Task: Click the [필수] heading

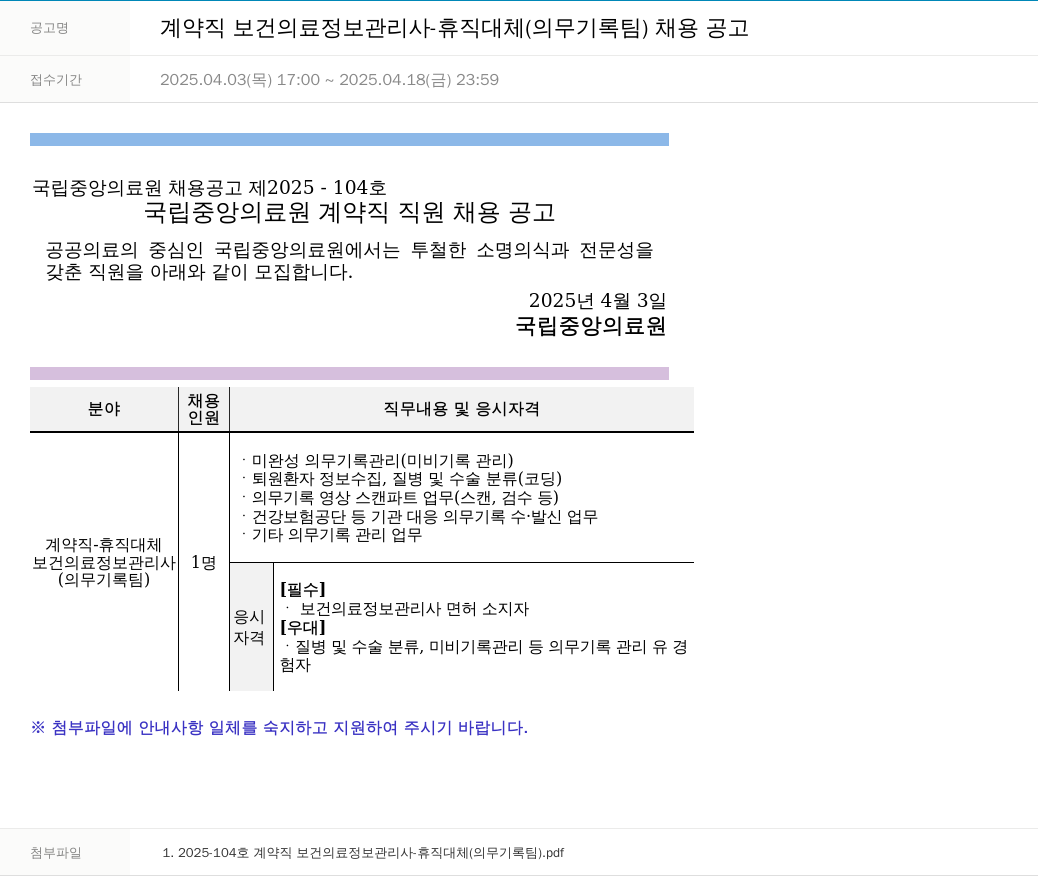Action: pos(303,589)
